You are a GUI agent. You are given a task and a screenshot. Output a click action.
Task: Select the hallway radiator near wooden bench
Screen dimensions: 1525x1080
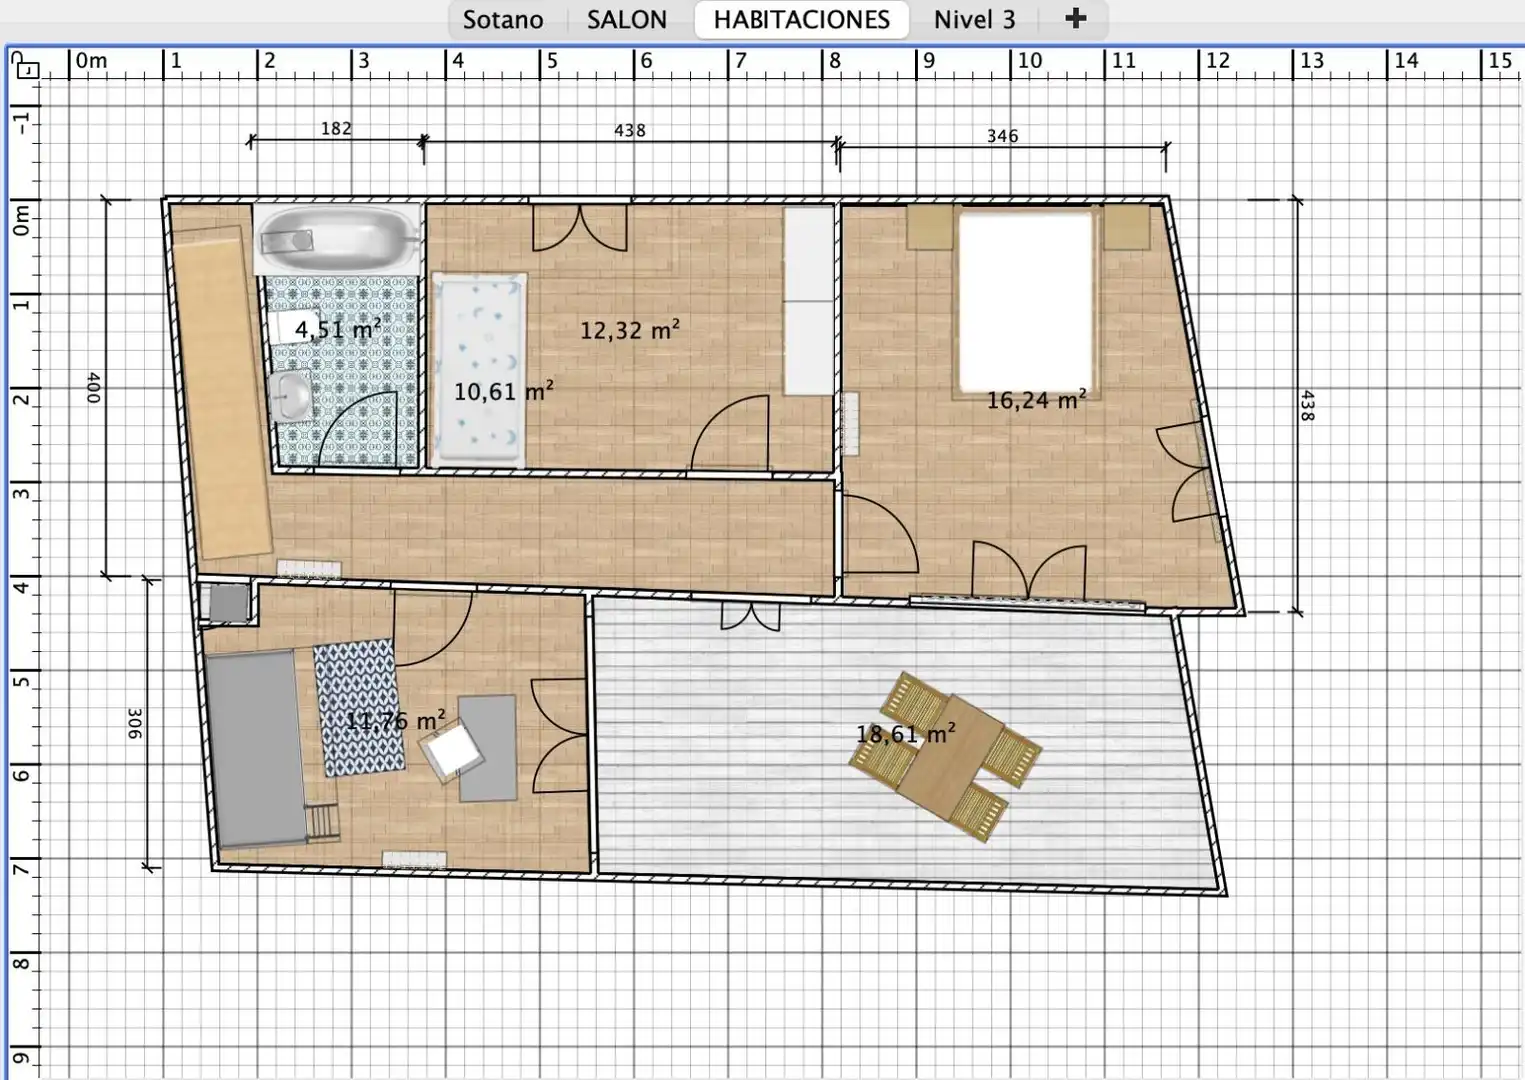click(x=309, y=570)
